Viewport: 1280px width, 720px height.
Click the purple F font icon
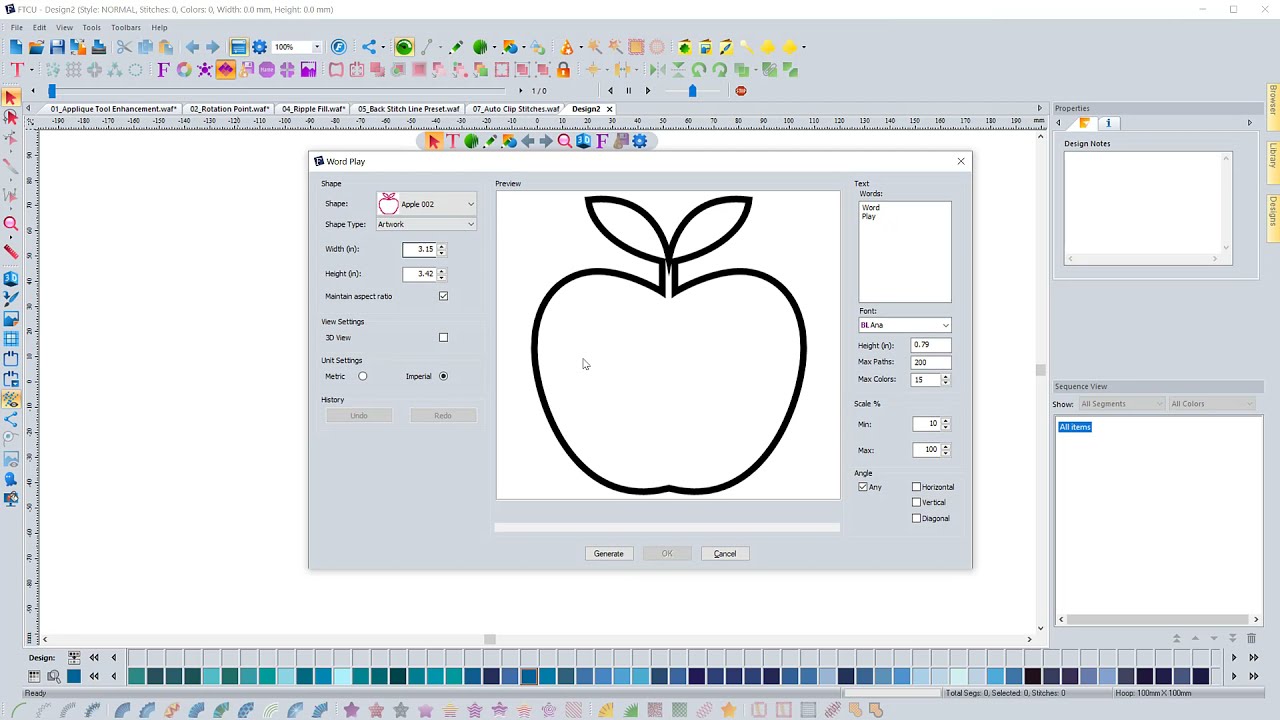[163, 69]
